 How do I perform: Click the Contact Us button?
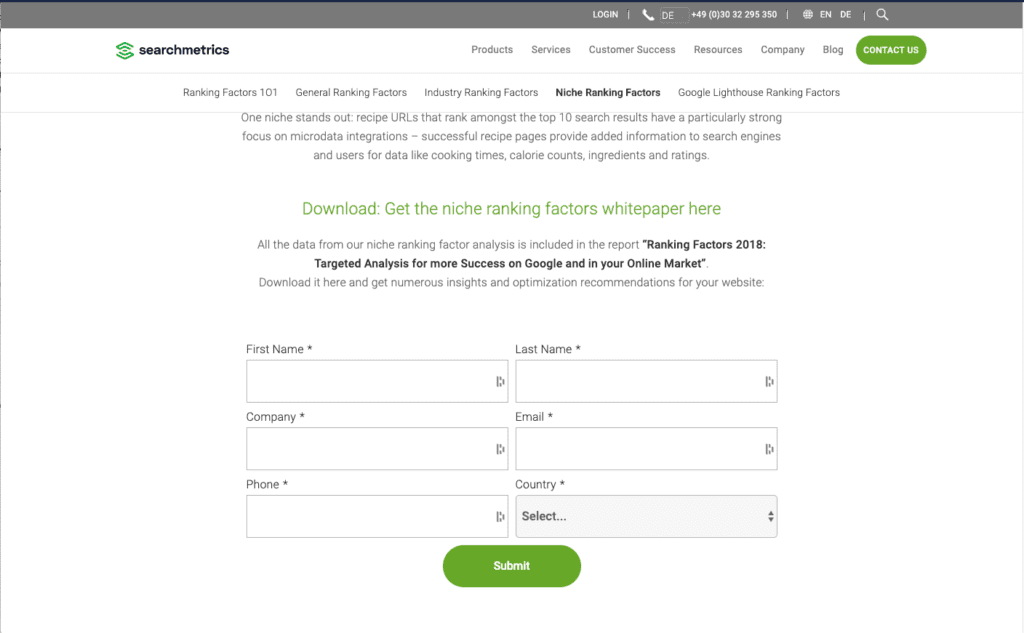coord(891,50)
